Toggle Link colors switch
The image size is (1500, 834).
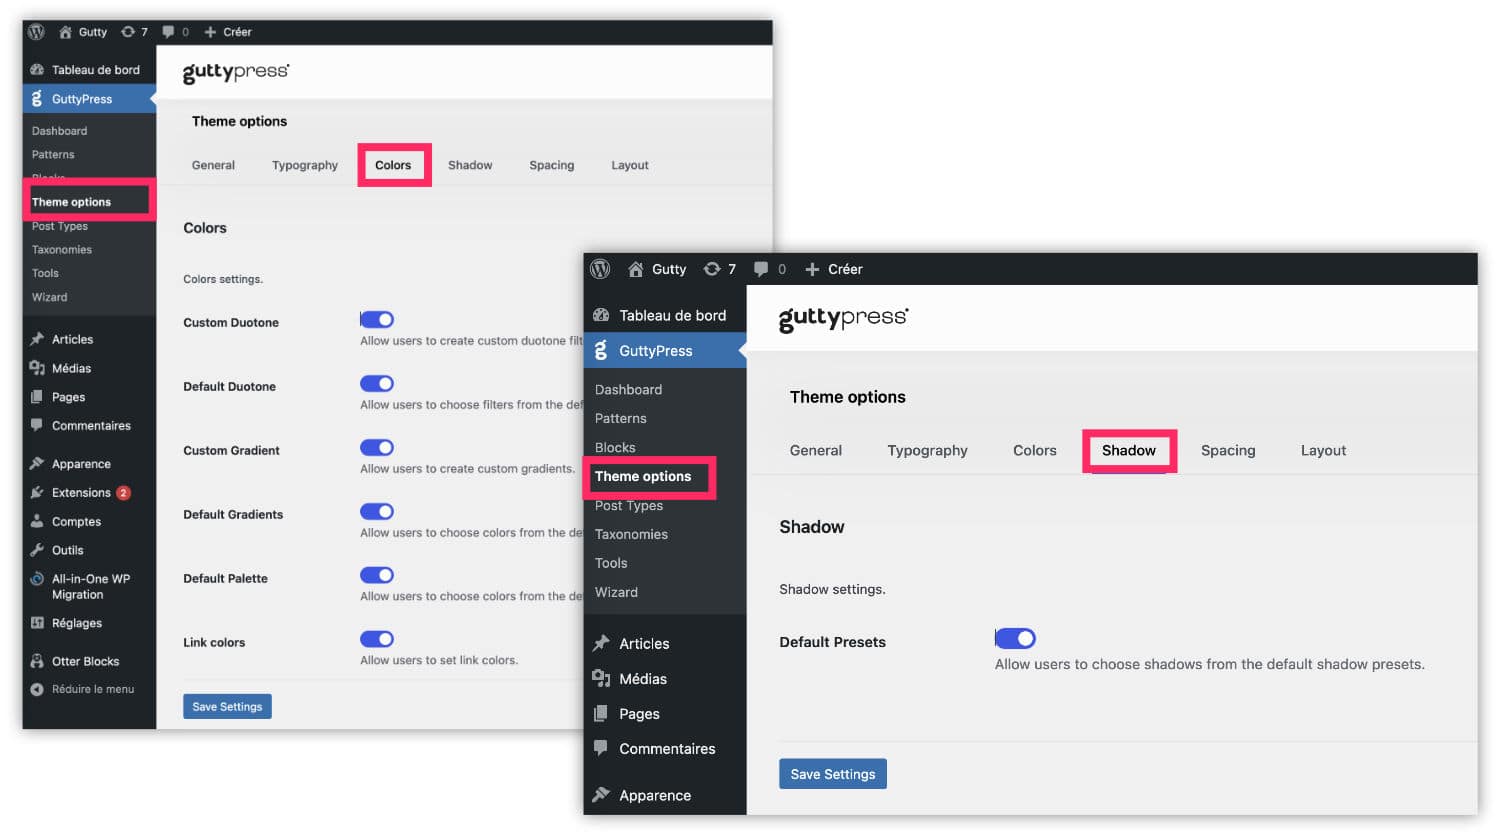pyautogui.click(x=377, y=639)
